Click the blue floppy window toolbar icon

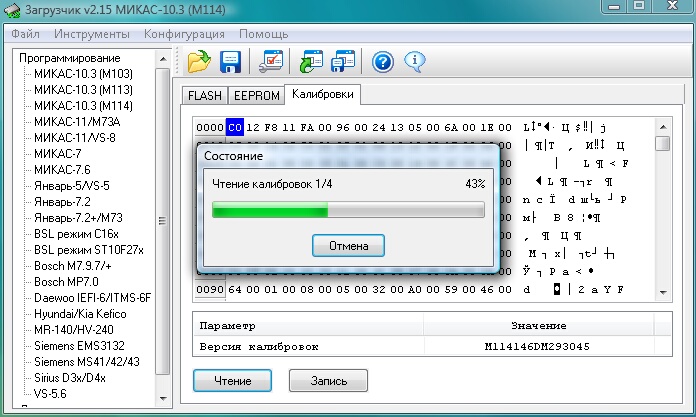344,61
